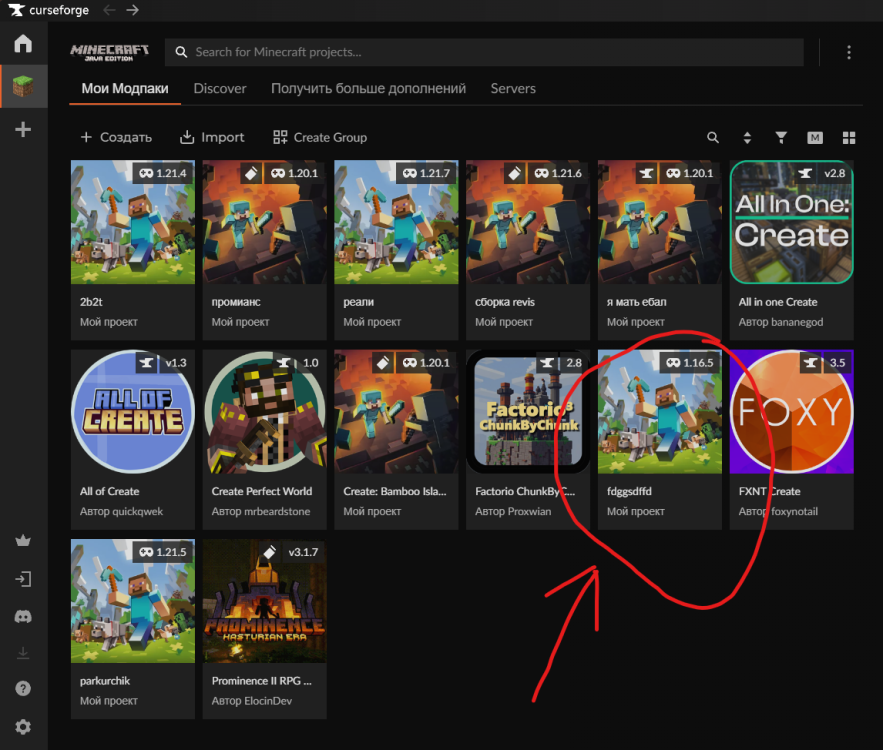Click the v2.8 badge on All in one Create
The width and height of the screenshot is (883, 750).
835,173
